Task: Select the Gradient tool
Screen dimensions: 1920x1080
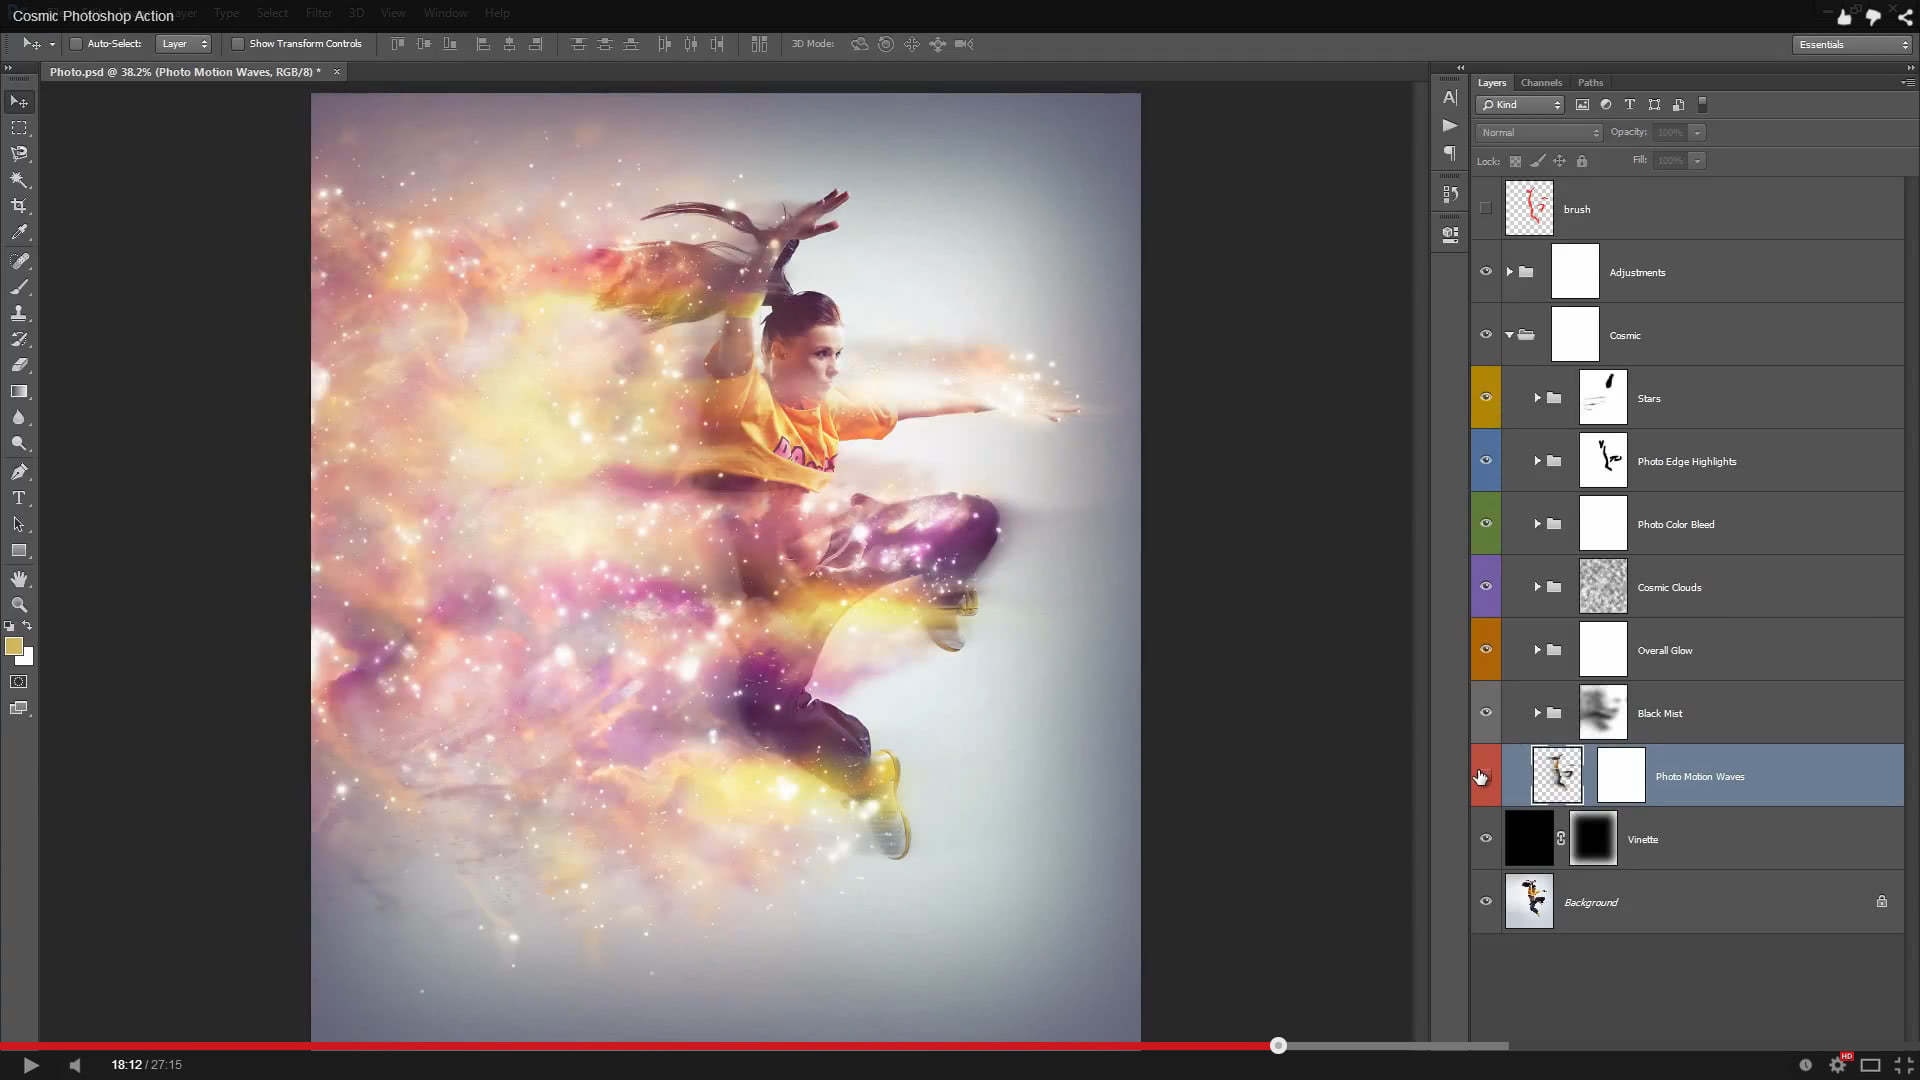Action: pos(18,391)
